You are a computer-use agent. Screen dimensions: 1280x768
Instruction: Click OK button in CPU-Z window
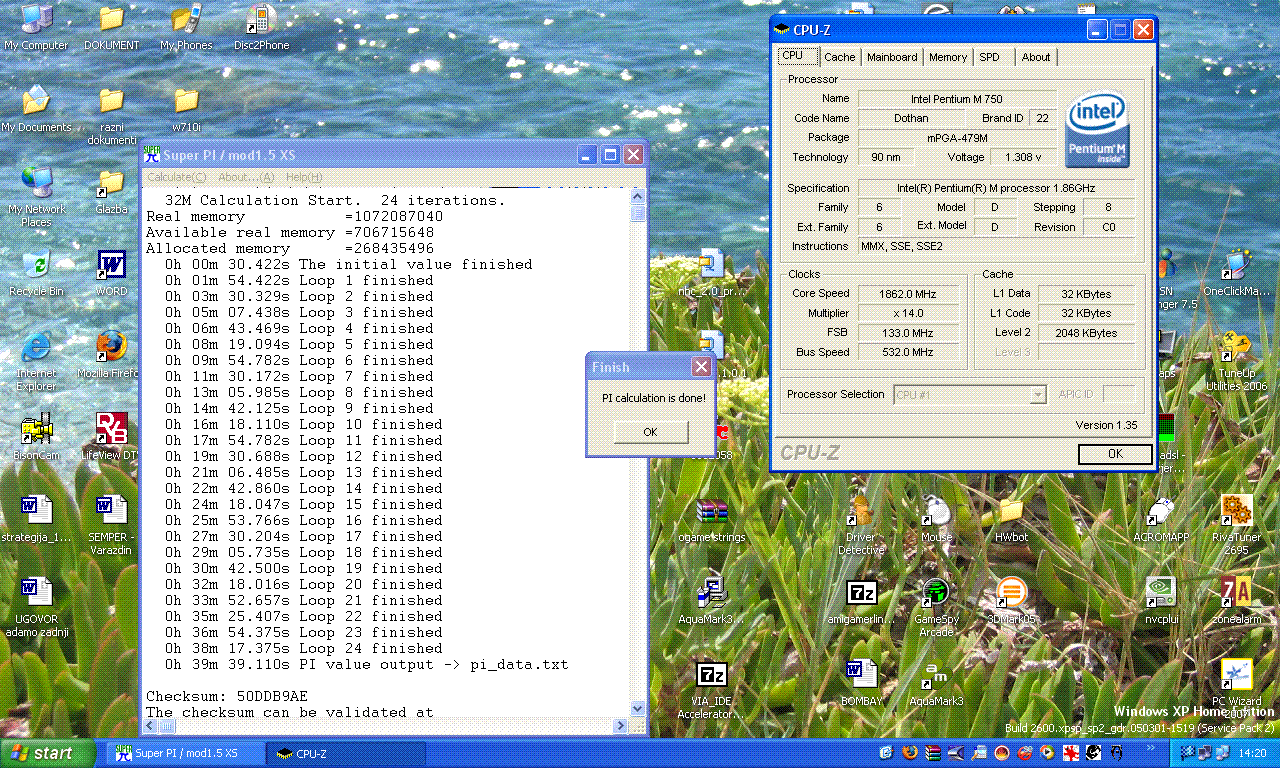1115,454
